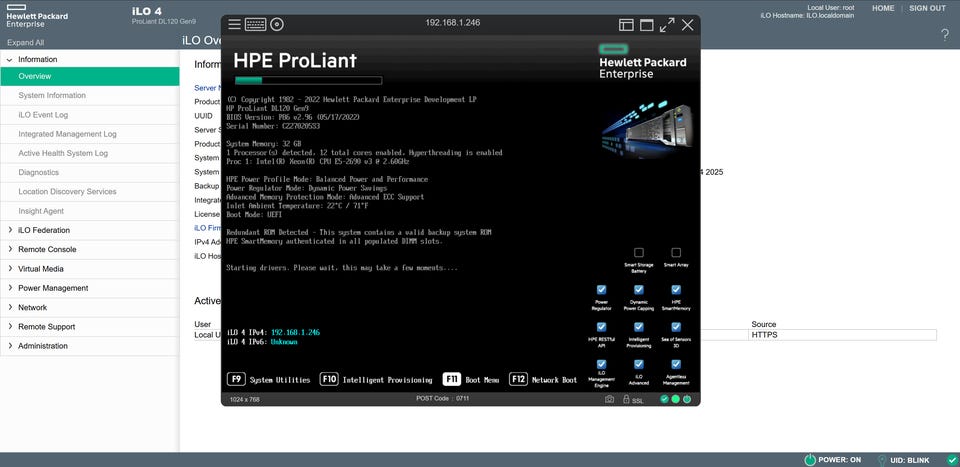
Task: Toggle the Dynamic Power Capping checkbox
Action: pos(639,290)
